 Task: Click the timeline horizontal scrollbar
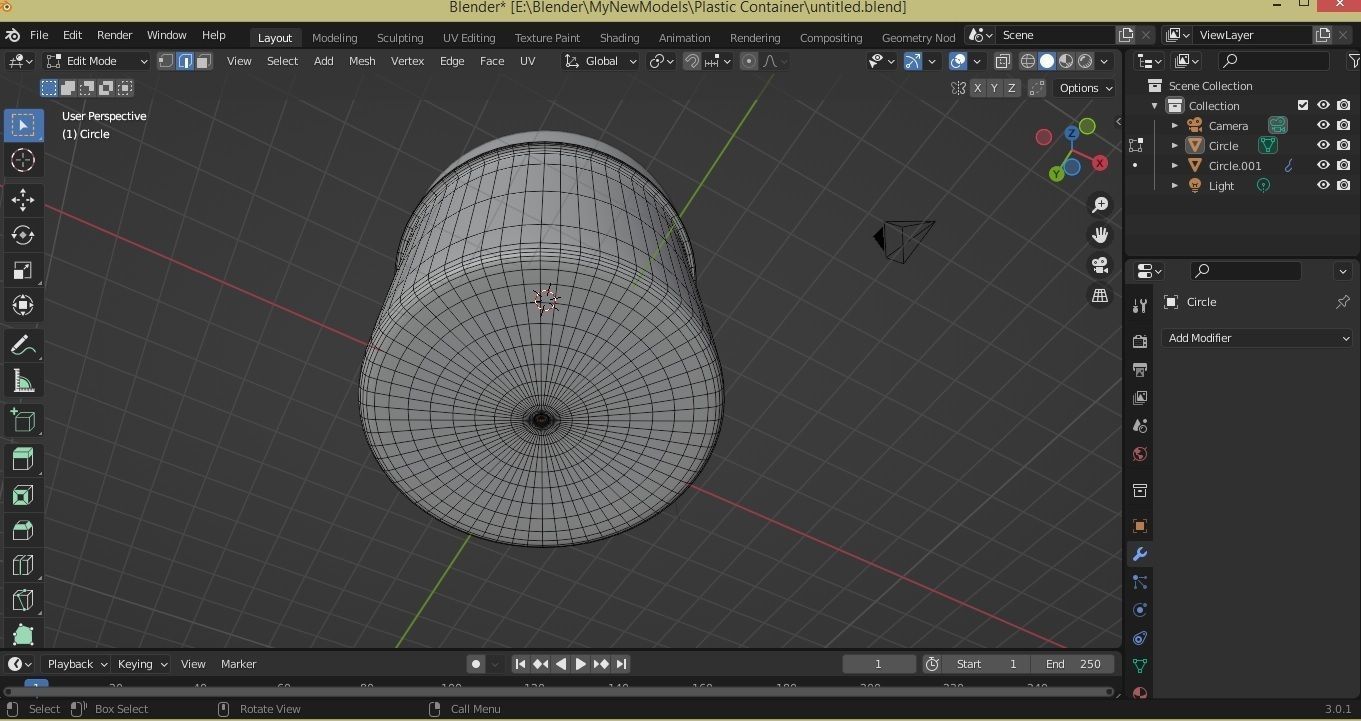(x=560, y=691)
